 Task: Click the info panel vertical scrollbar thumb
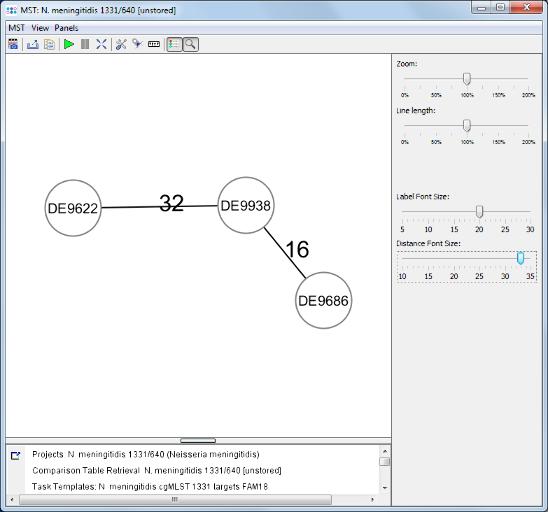coord(384,462)
